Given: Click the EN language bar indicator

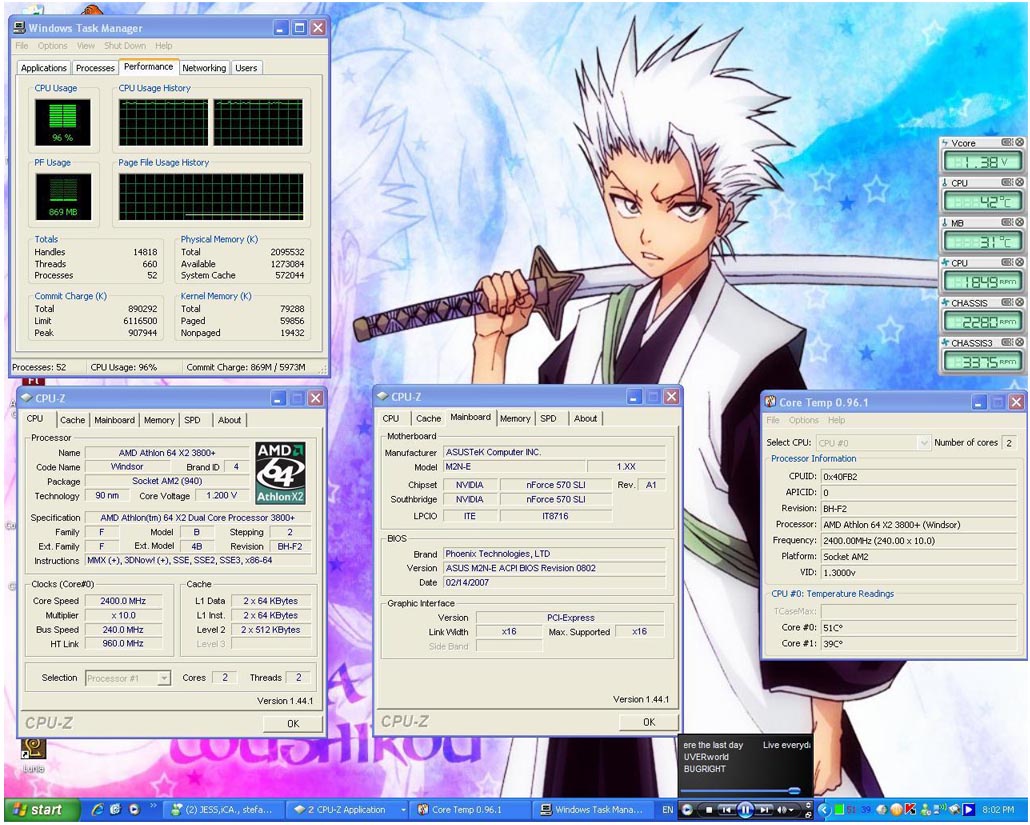Looking at the screenshot, I should 667,810.
